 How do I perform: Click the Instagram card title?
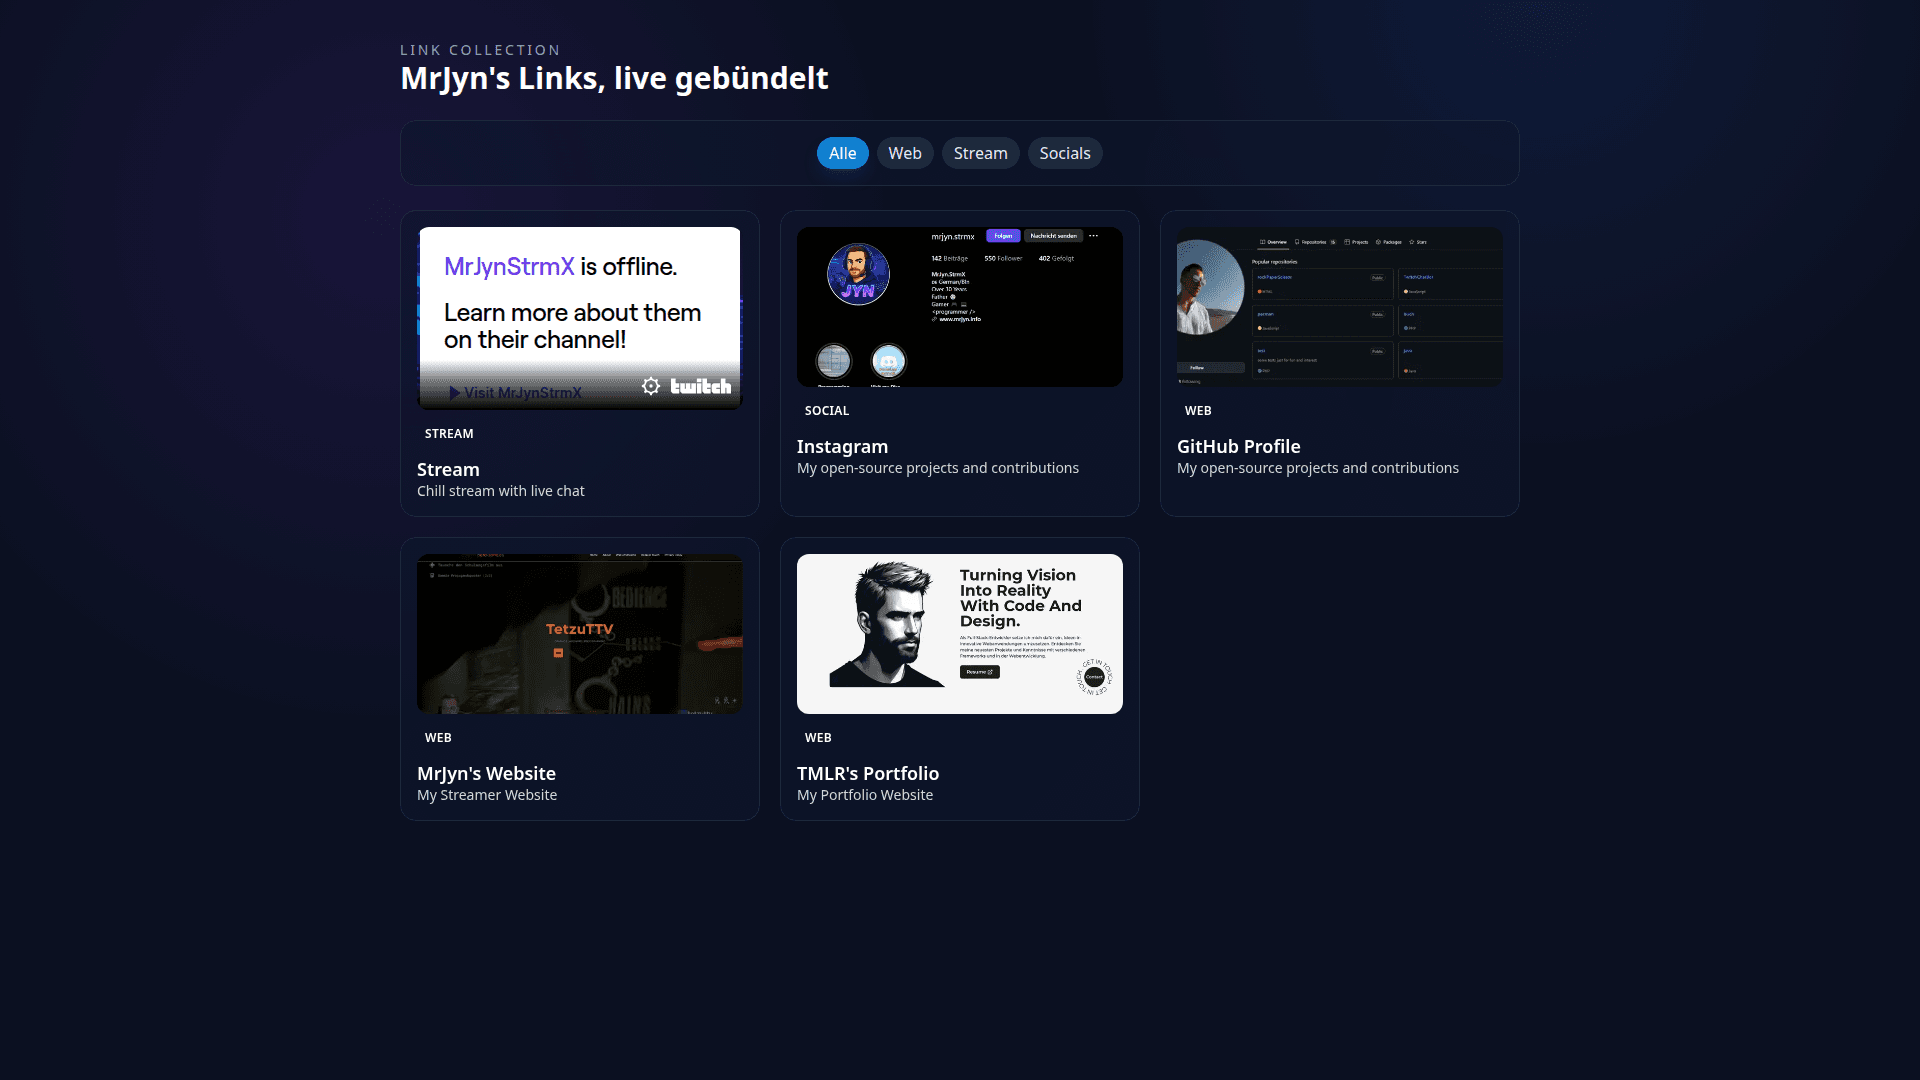click(842, 447)
